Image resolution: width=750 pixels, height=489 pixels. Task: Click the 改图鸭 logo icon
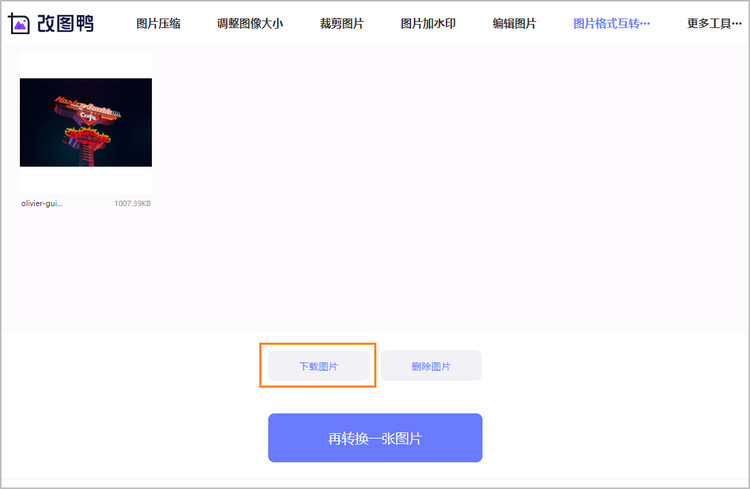coord(19,23)
